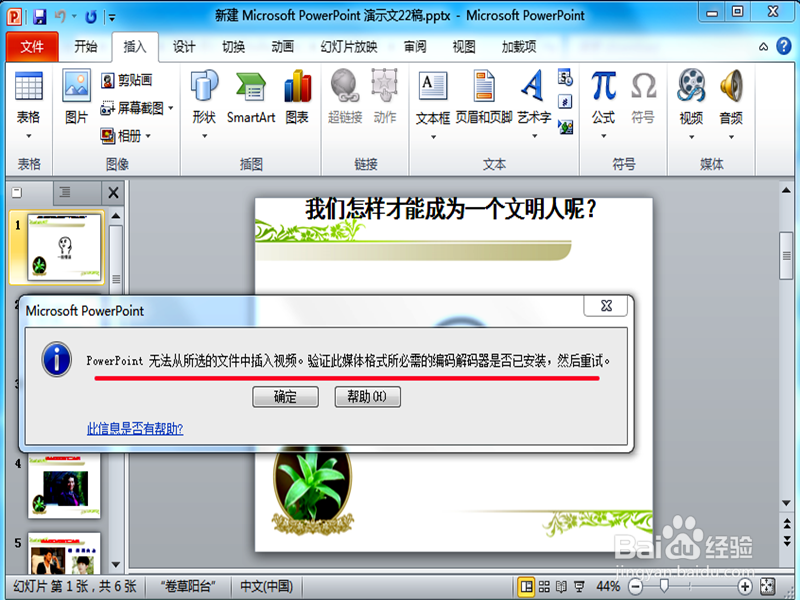
Task: Fit slide to current window
Action: (x=768, y=587)
